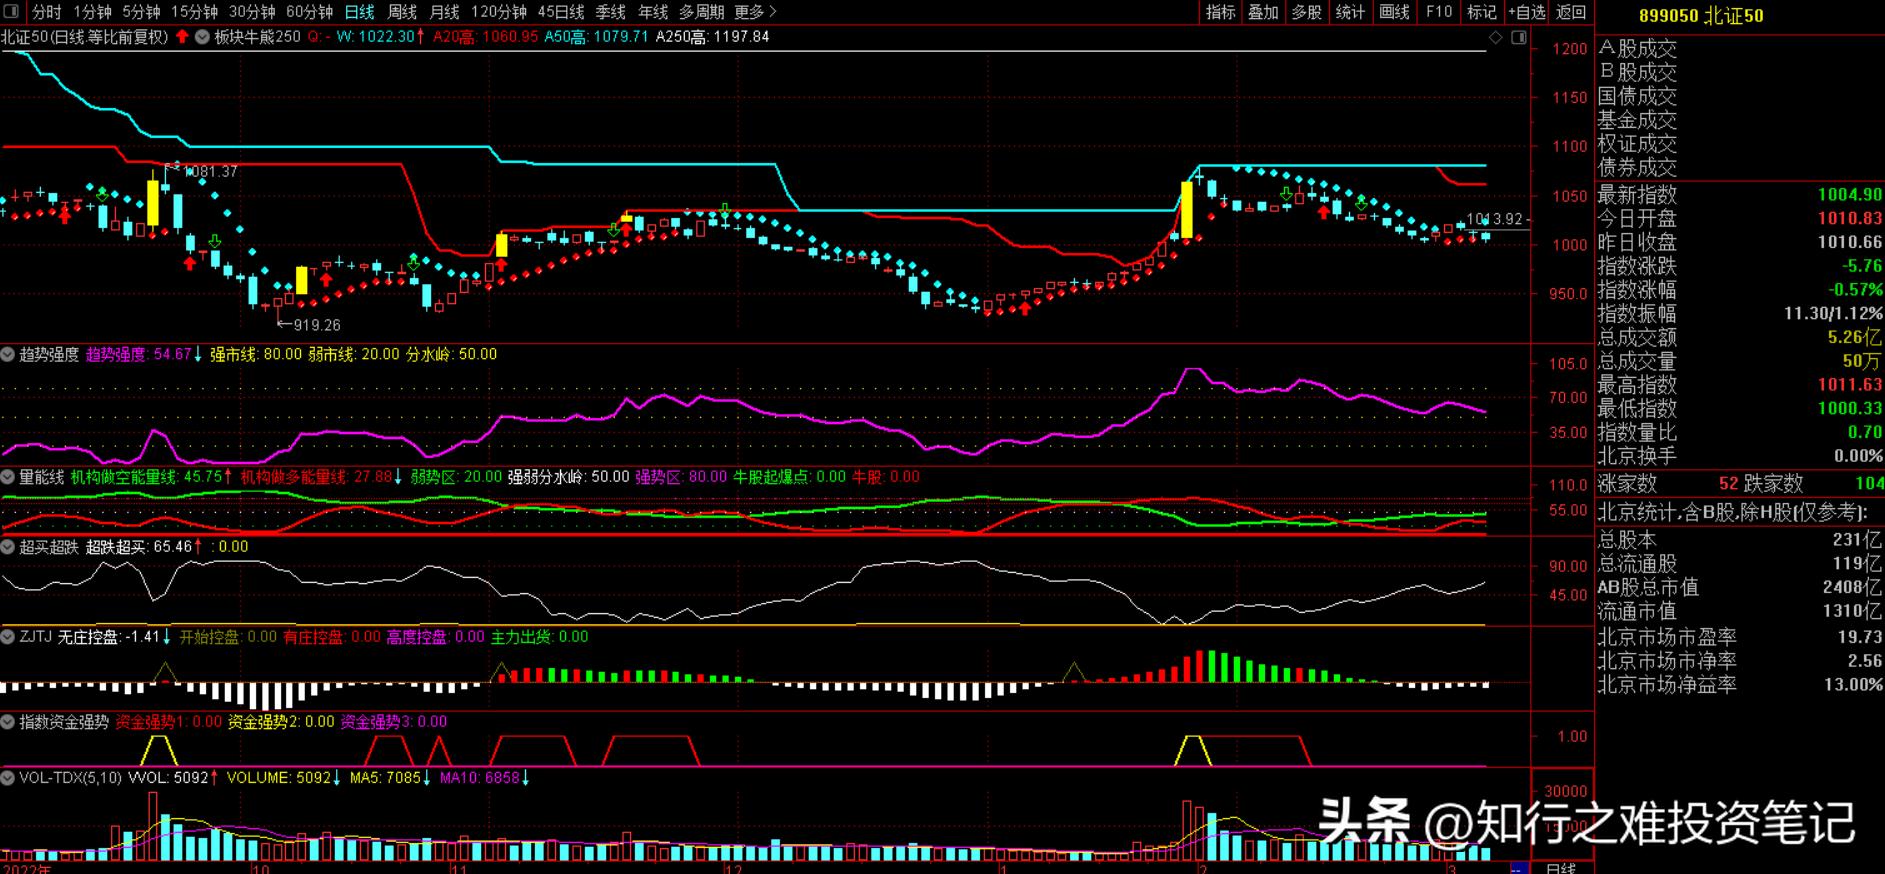Screen dimensions: 1885x874
Task: Open the 指标 indicators button
Action: (1220, 12)
